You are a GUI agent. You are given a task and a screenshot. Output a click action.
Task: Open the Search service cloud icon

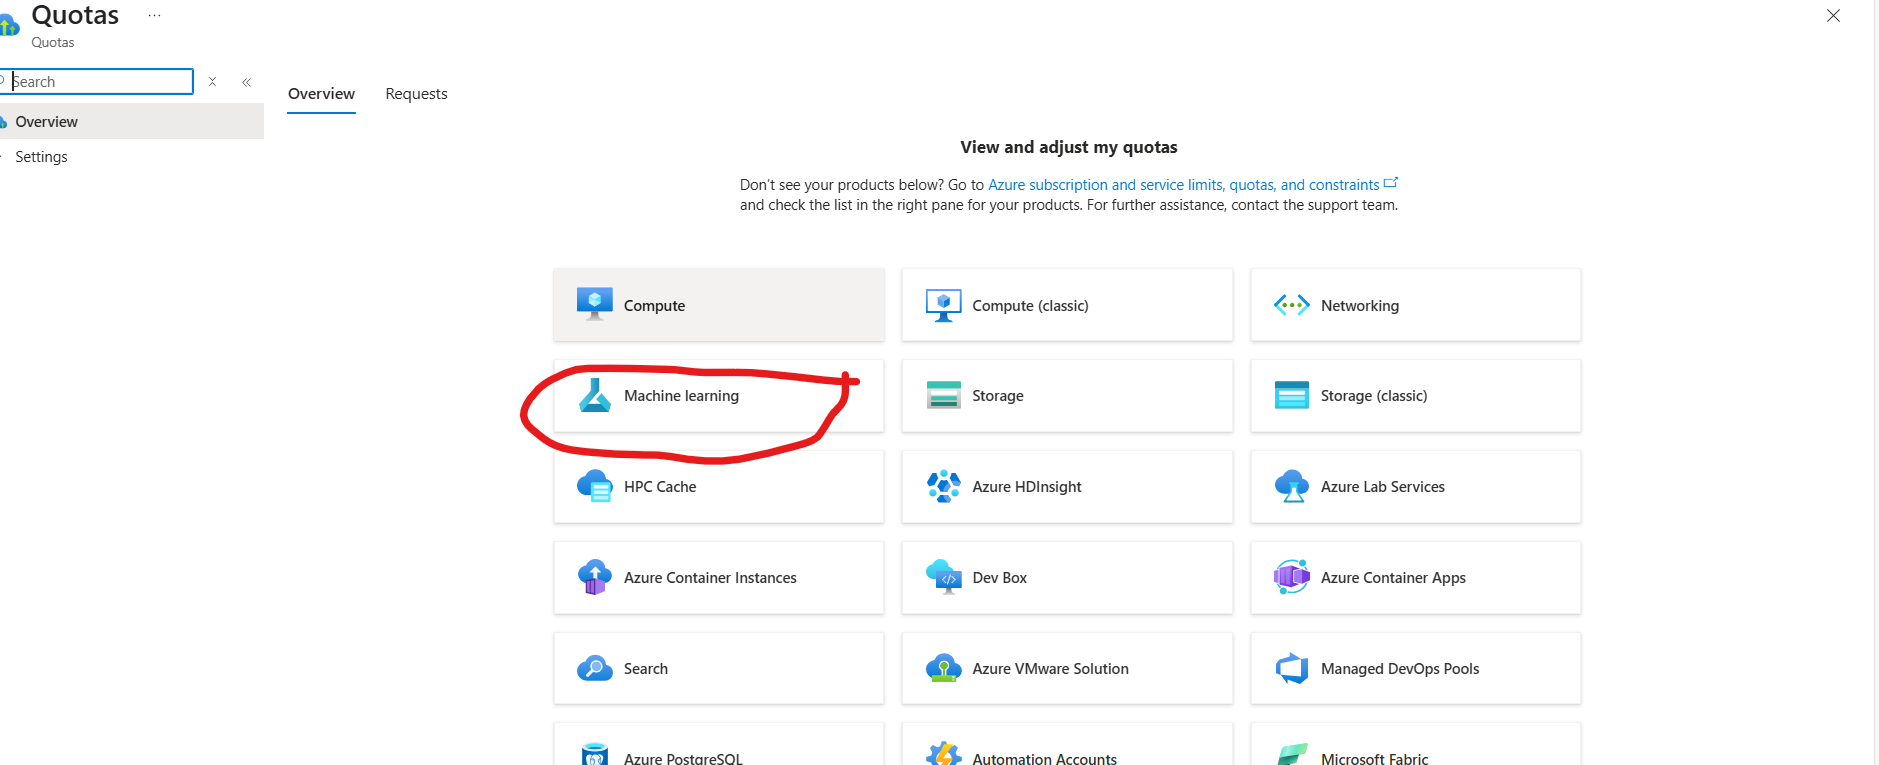pyautogui.click(x=594, y=668)
